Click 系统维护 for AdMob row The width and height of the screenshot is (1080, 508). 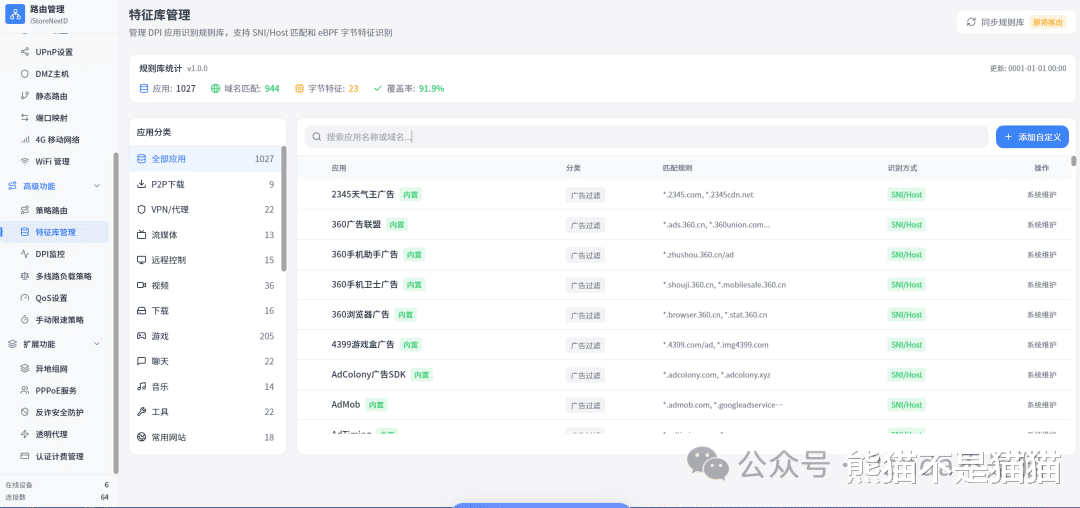point(1041,405)
